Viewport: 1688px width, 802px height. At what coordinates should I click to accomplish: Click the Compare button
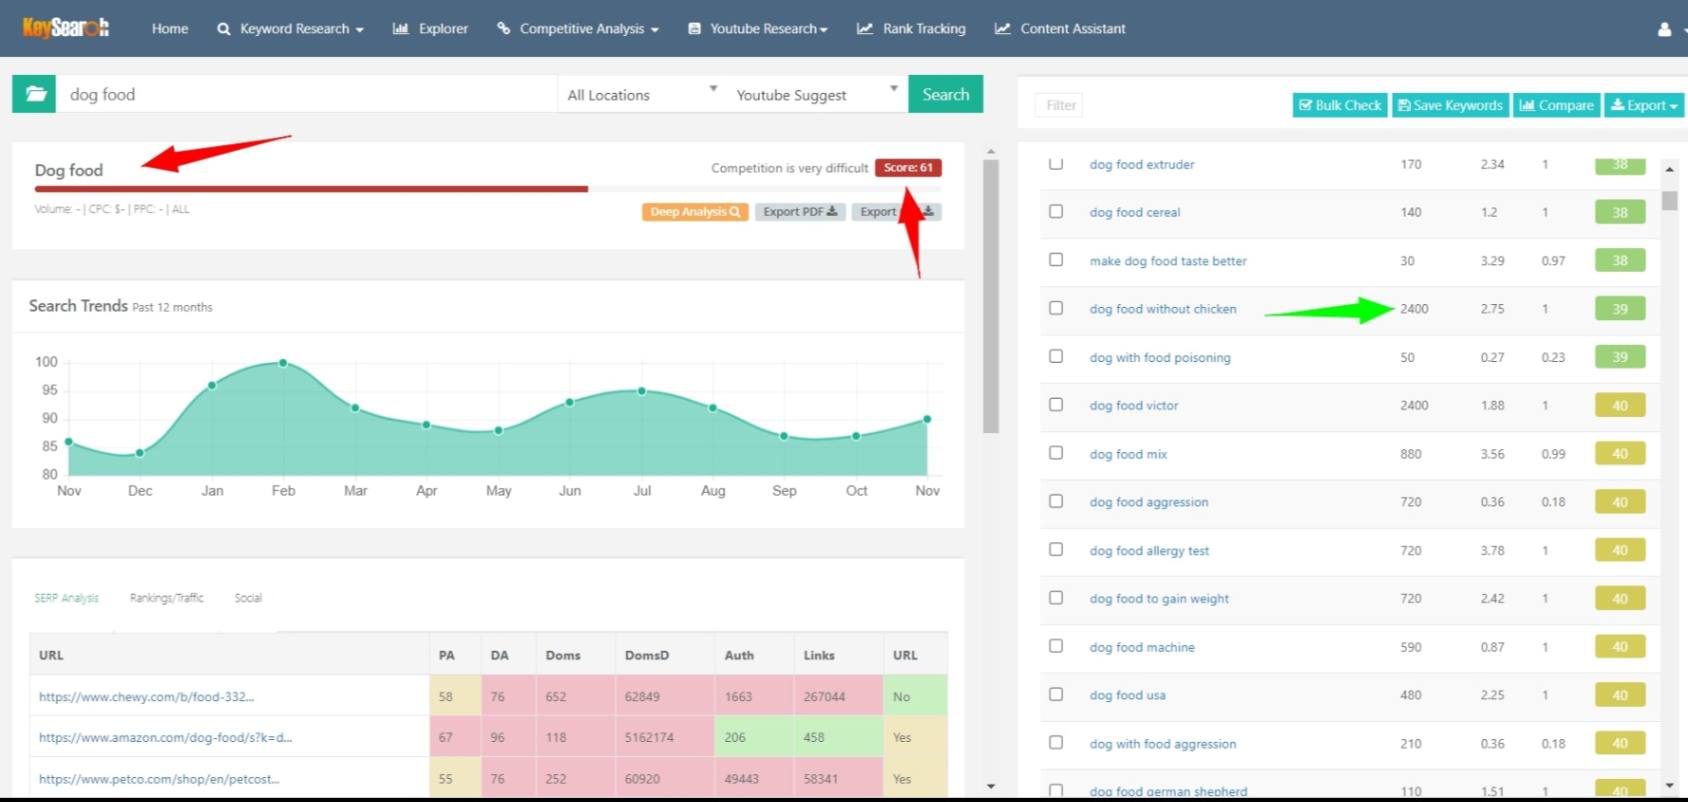tap(1556, 105)
